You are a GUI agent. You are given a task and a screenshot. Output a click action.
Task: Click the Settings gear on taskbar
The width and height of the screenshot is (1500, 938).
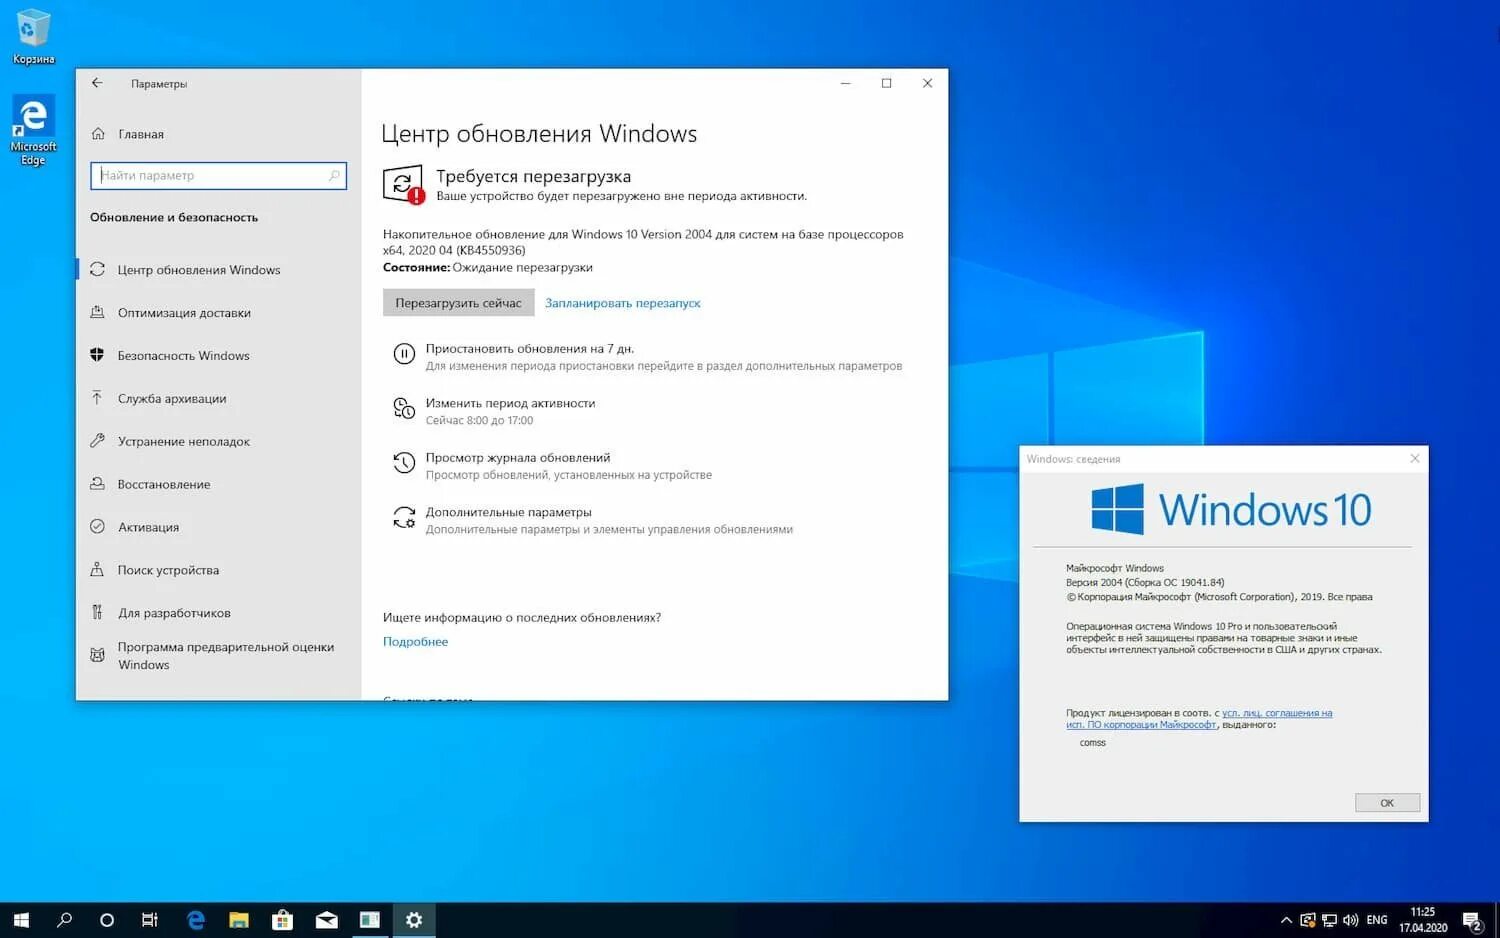pyautogui.click(x=414, y=920)
